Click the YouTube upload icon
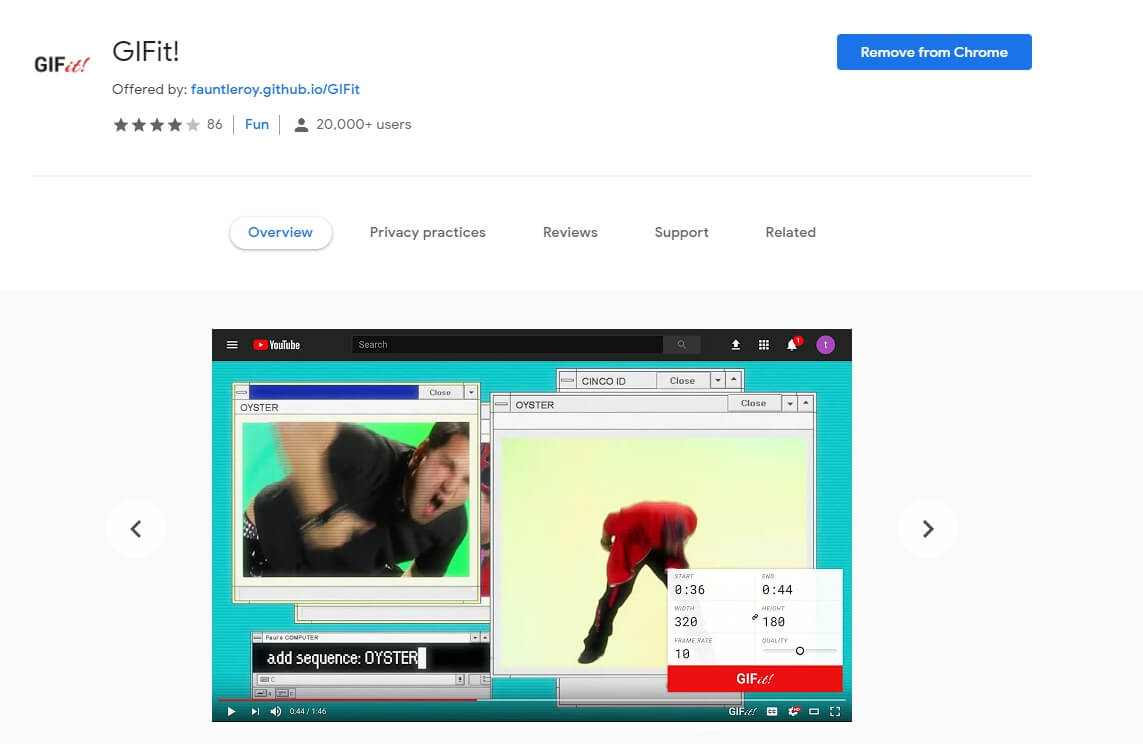 tap(736, 345)
